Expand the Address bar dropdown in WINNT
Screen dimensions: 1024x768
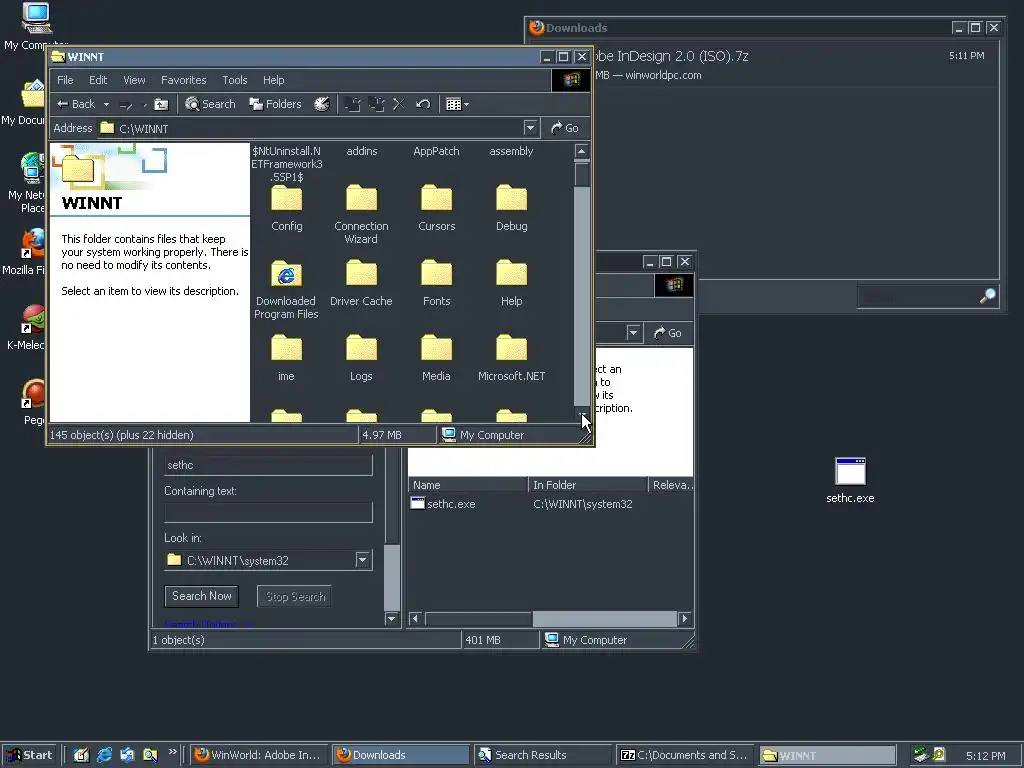pos(530,128)
